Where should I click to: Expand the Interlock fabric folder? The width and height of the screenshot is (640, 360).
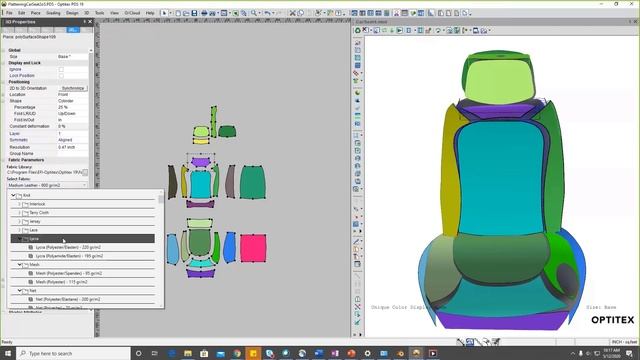19,204
